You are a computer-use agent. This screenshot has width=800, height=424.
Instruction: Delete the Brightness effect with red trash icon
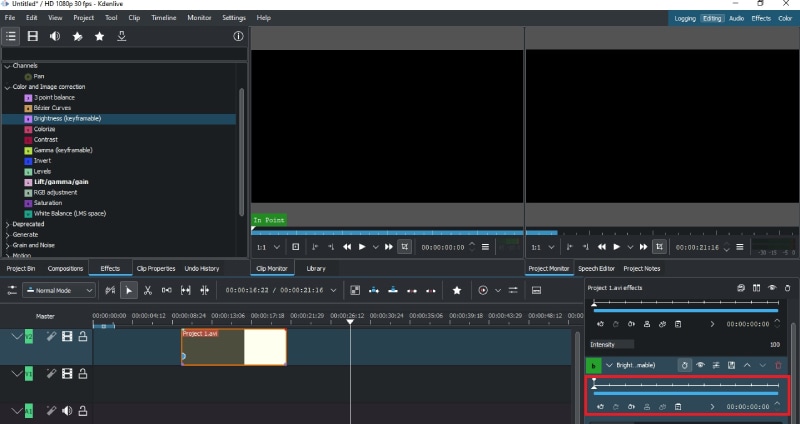click(778, 365)
